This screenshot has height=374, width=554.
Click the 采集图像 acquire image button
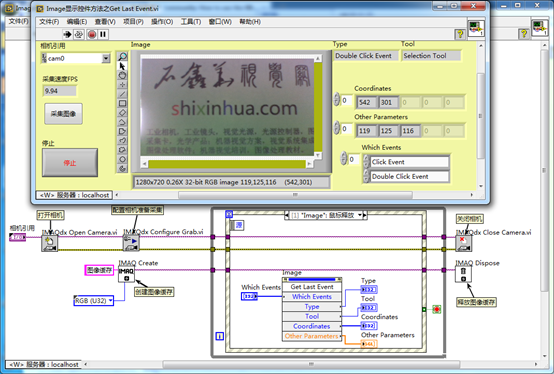[x=64, y=114]
